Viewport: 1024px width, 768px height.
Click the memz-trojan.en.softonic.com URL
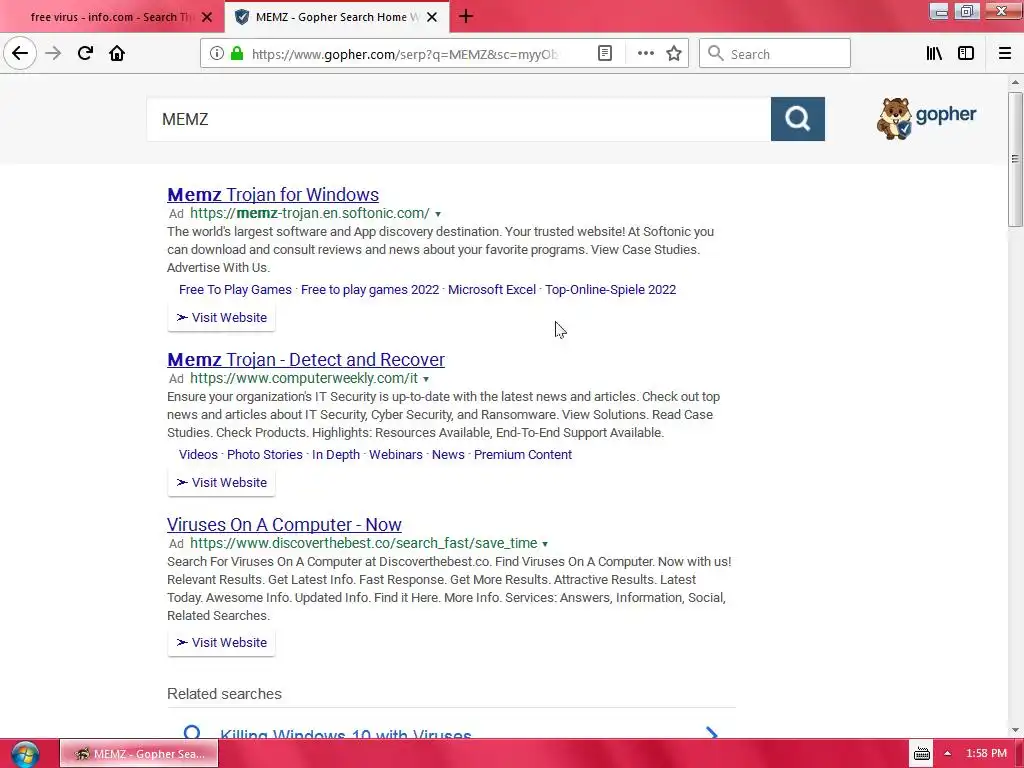[310, 214]
